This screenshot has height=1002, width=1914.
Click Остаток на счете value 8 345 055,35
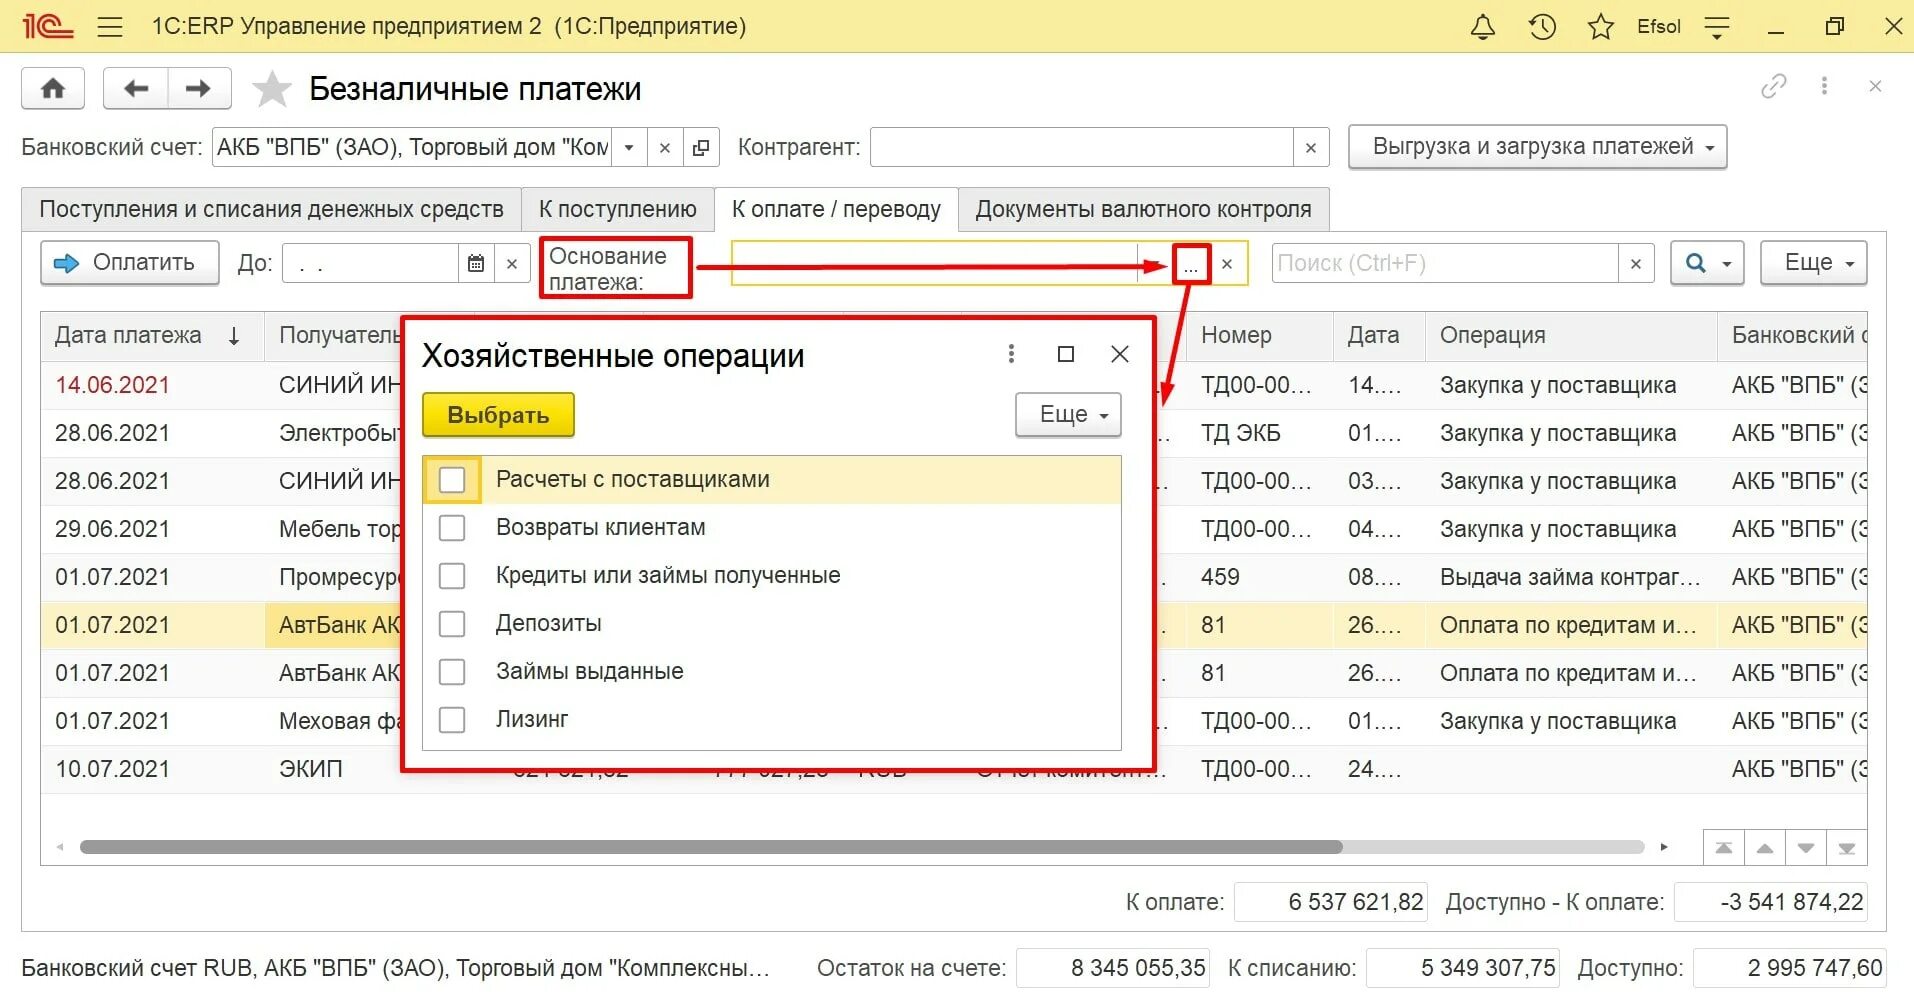(x=1113, y=968)
